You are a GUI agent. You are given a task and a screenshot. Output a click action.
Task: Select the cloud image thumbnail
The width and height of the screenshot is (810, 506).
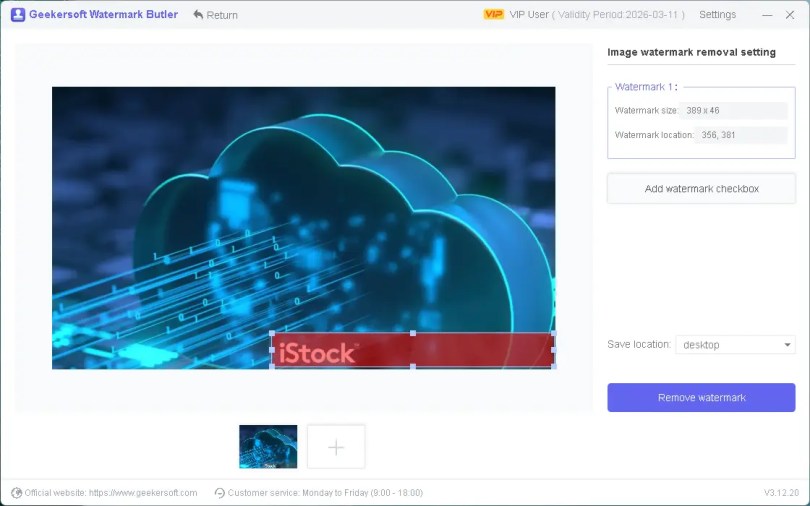click(x=268, y=447)
